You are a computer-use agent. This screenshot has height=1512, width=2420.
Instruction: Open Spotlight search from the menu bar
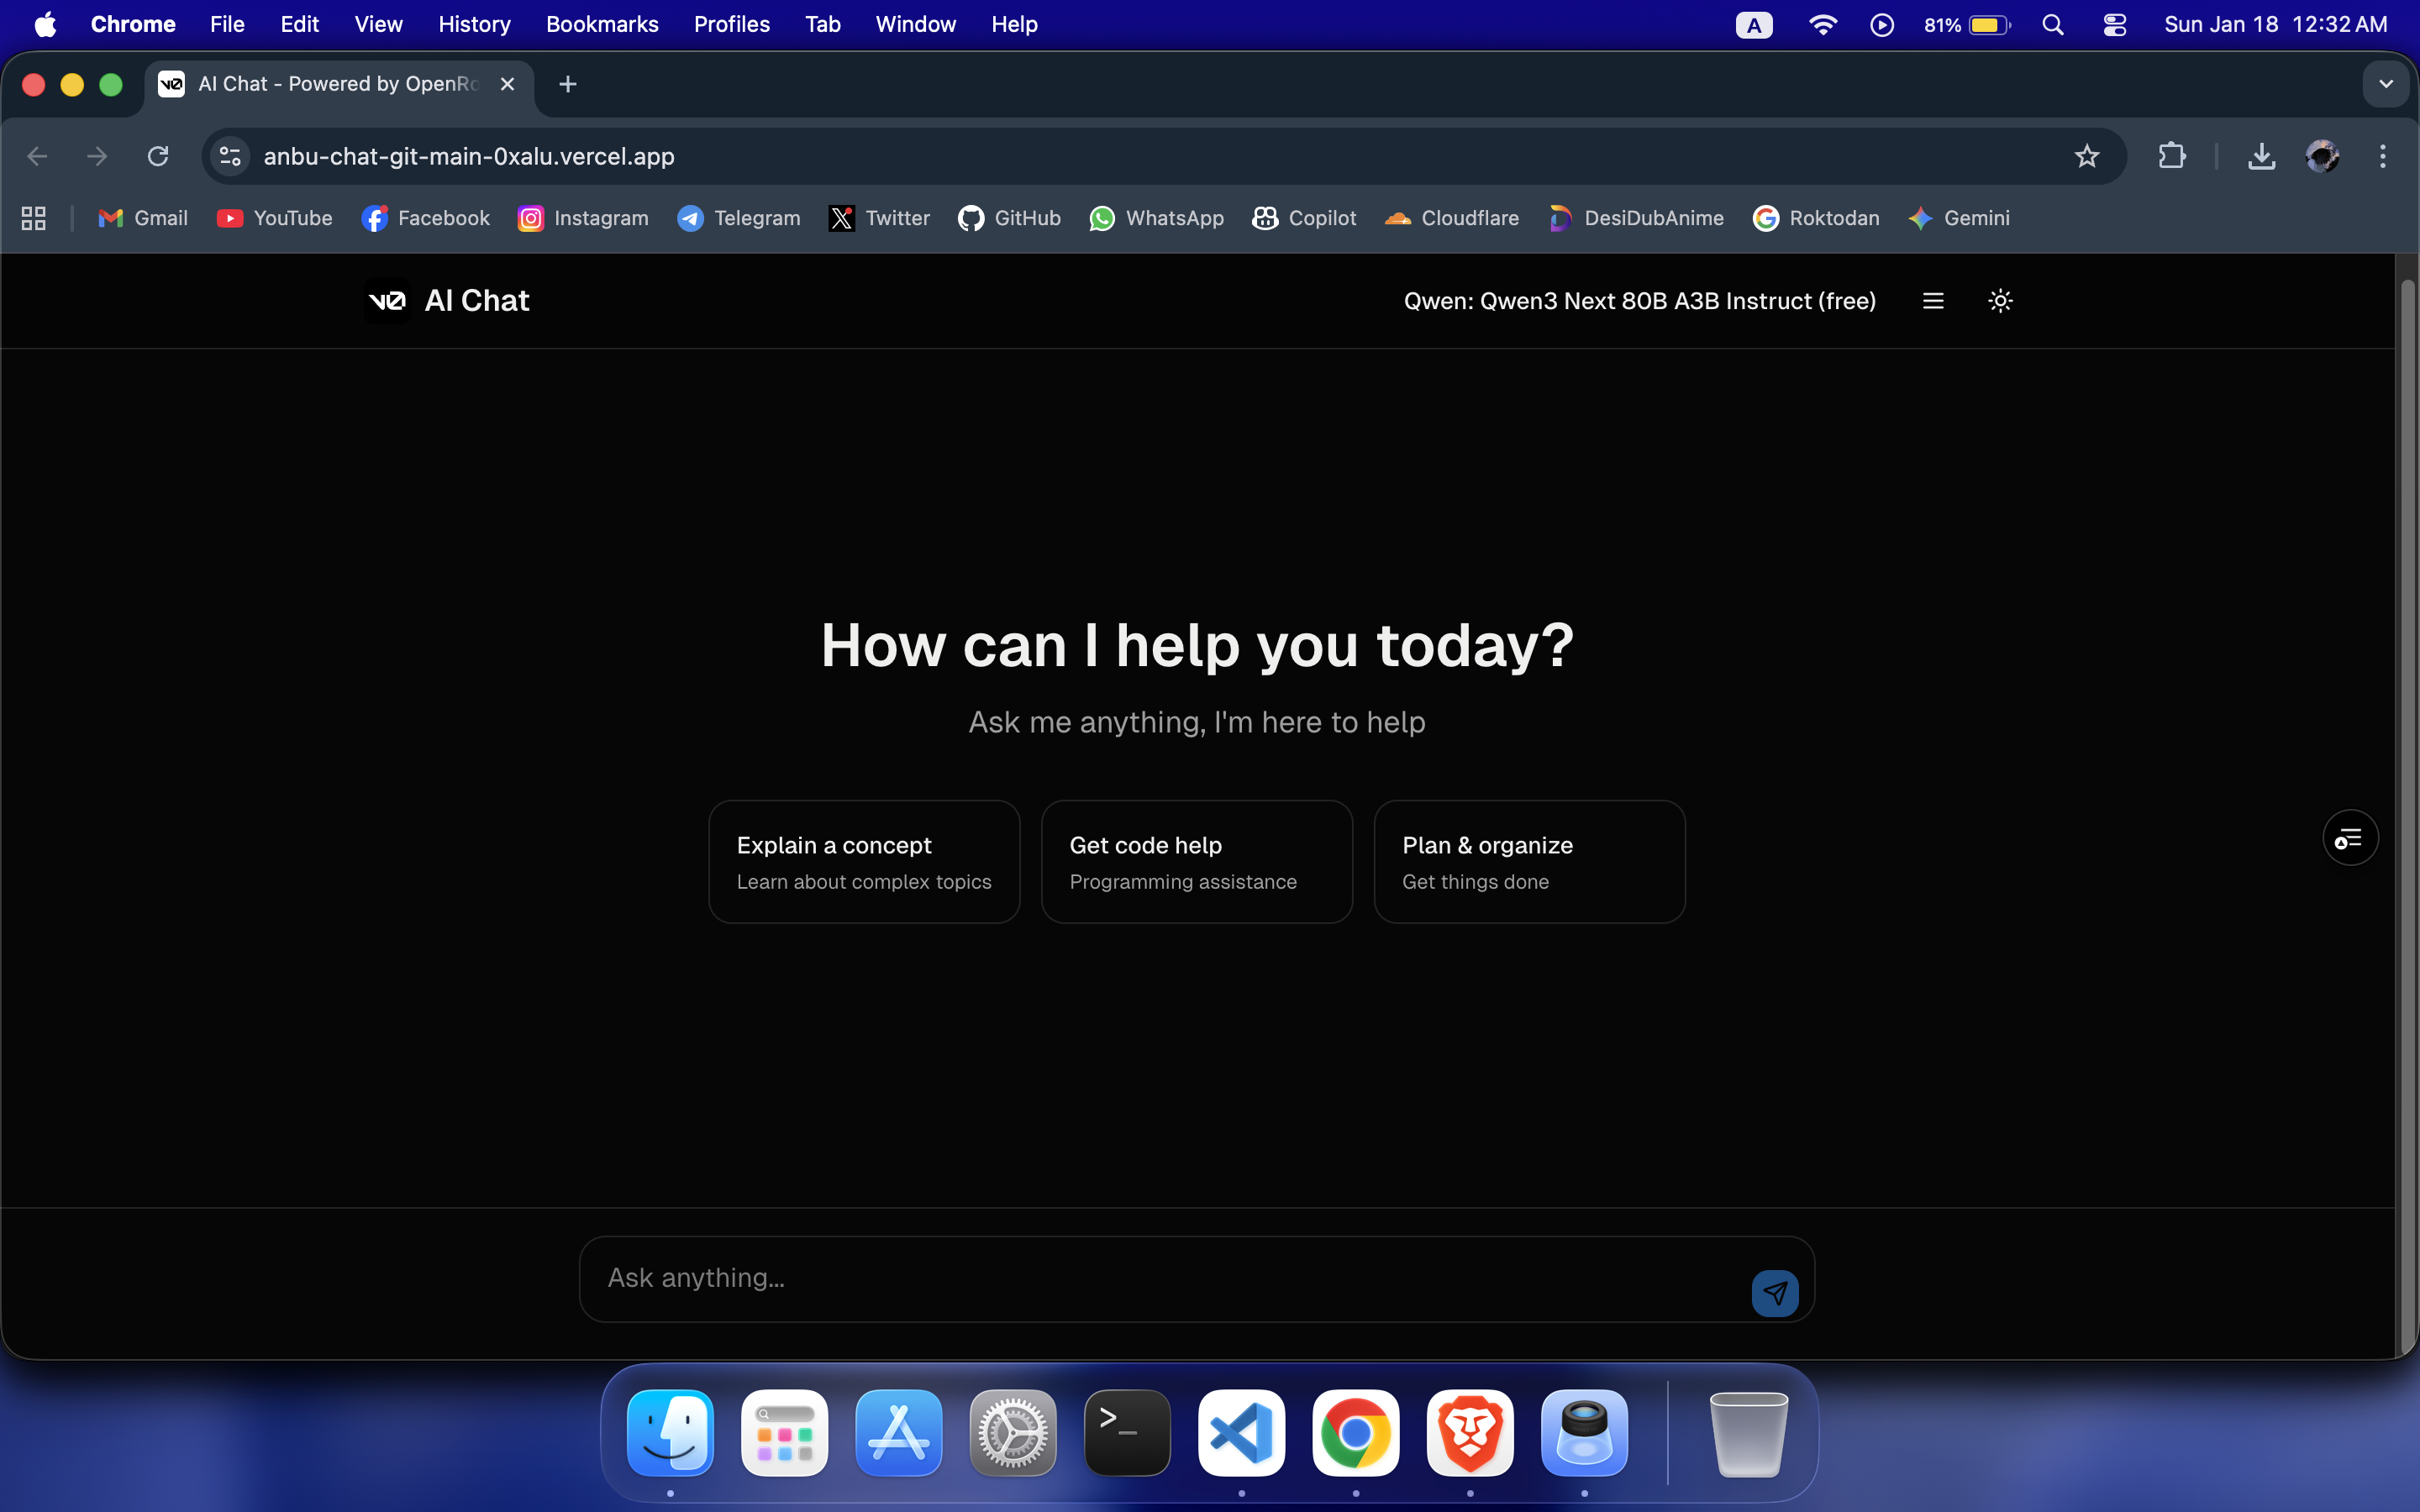2054,24
